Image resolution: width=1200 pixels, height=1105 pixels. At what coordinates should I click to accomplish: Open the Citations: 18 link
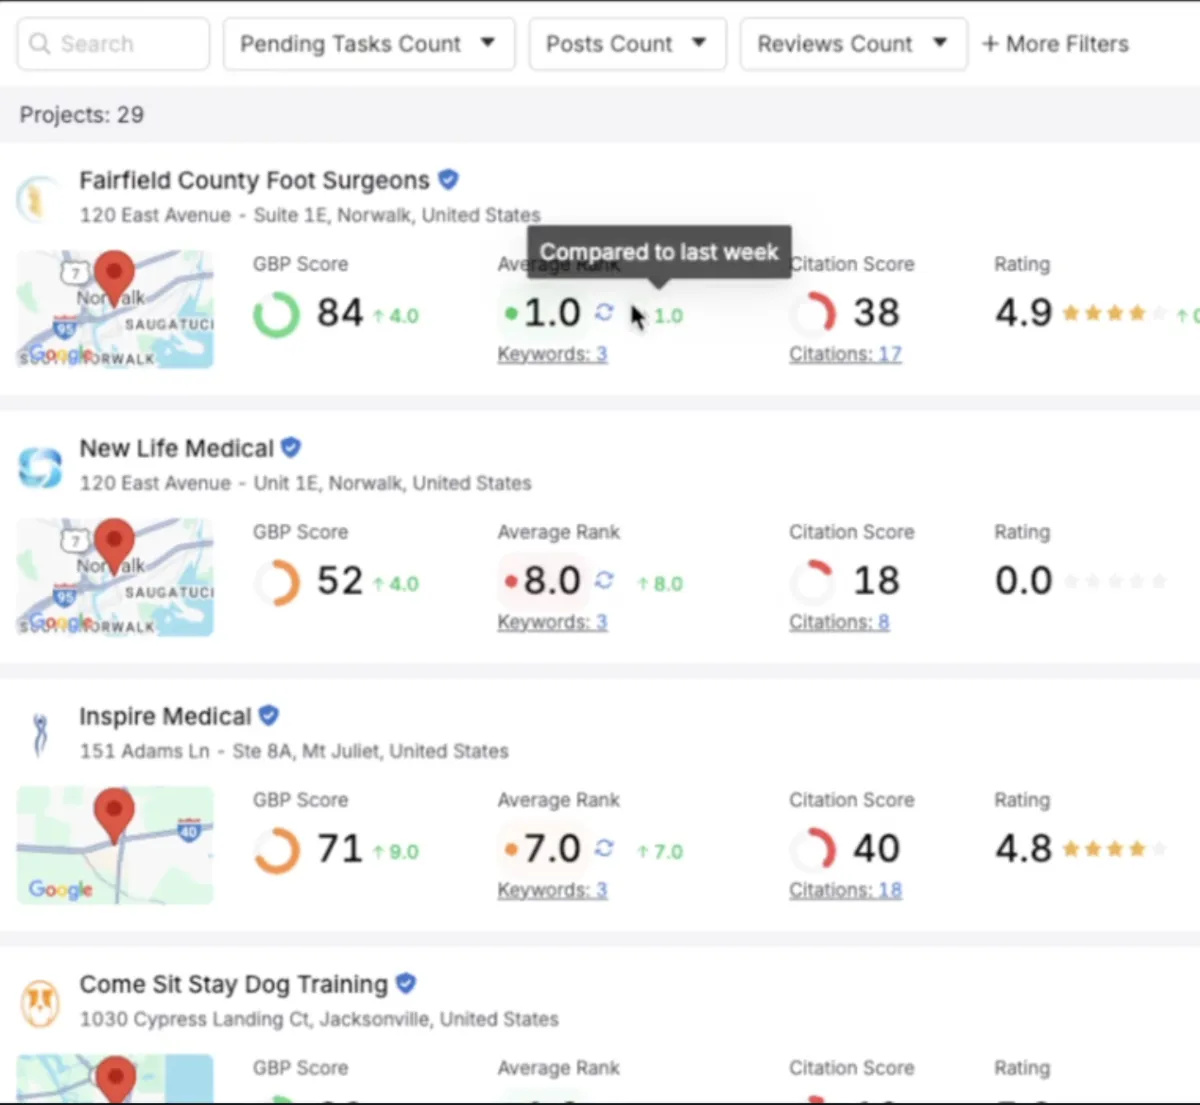point(845,890)
